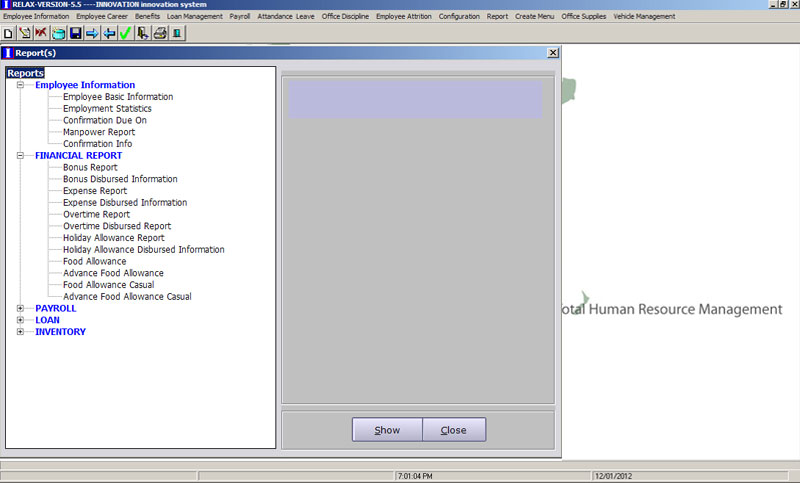
Task: Click the green checkmark toolbar icon
Action: pyautogui.click(x=126, y=34)
